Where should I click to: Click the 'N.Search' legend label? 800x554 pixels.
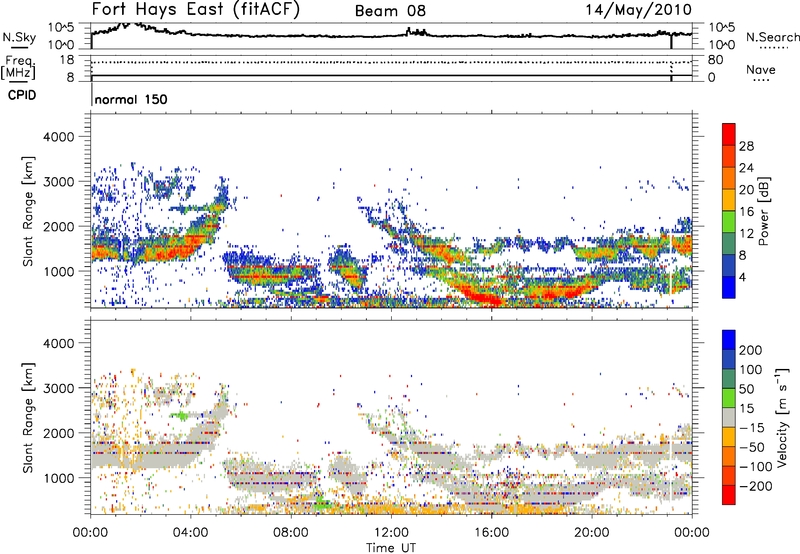point(773,37)
